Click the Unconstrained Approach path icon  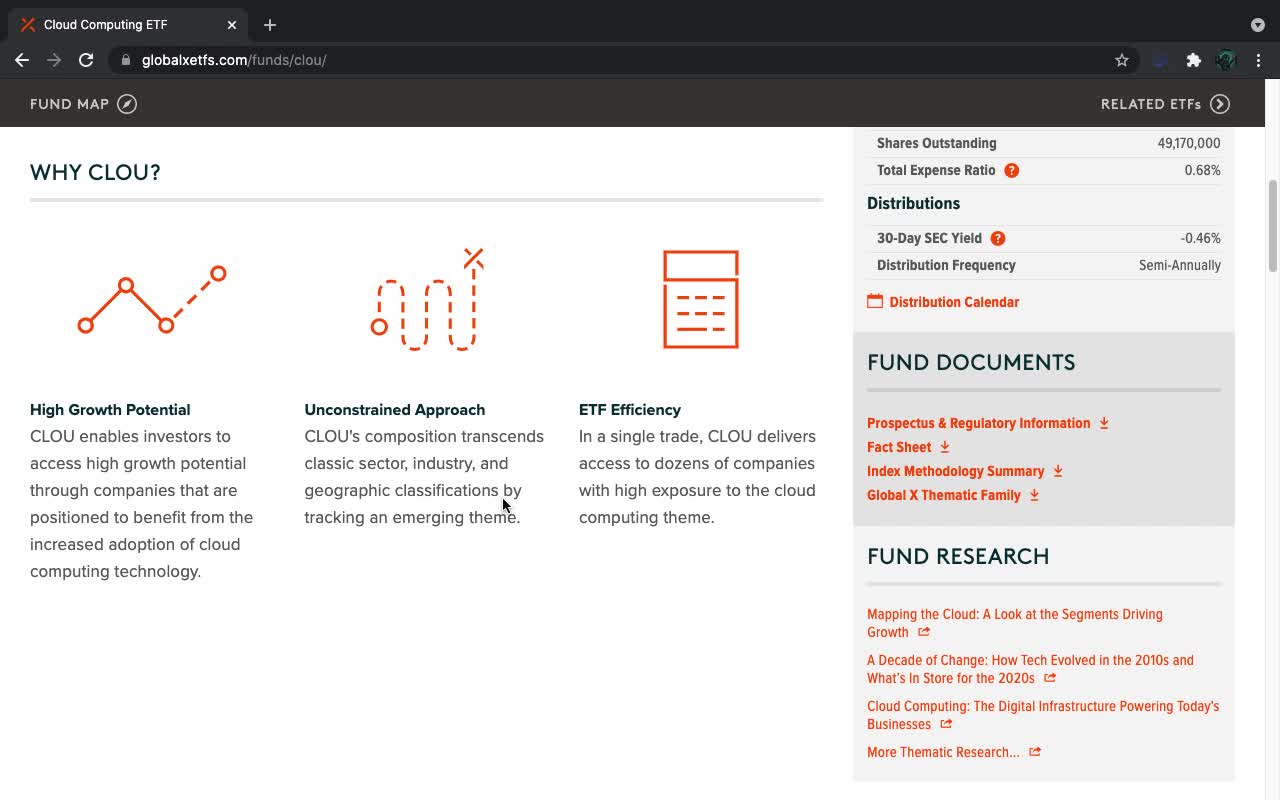427,299
